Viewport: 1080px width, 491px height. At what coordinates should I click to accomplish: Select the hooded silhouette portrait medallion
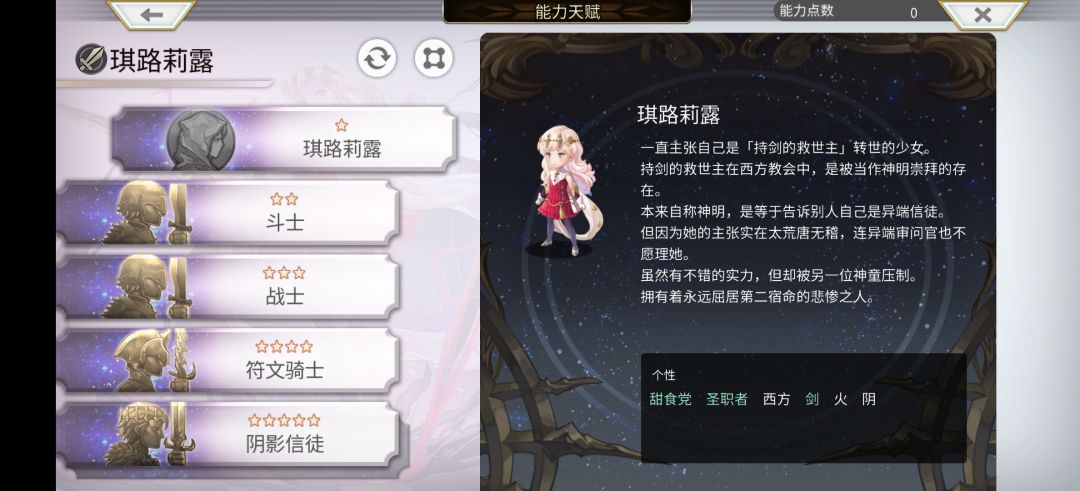pyautogui.click(x=200, y=140)
